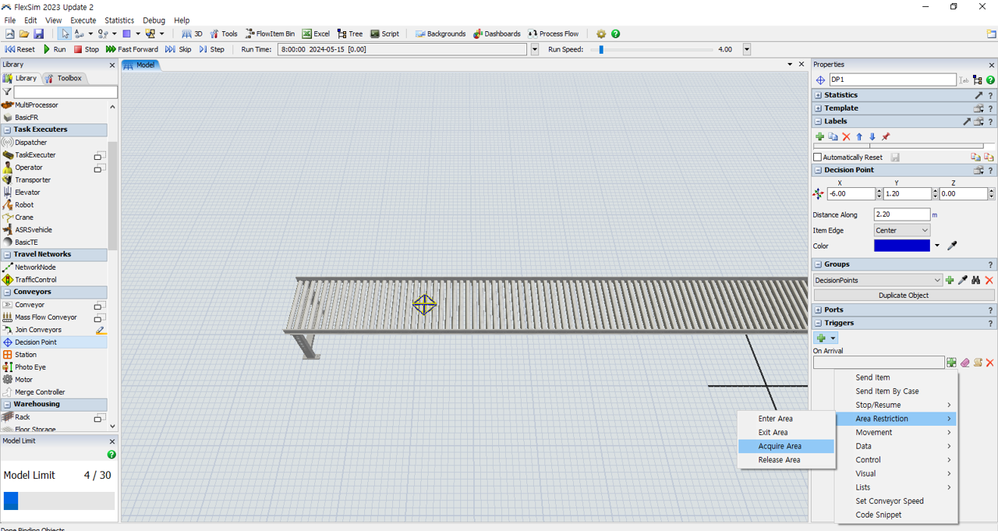The image size is (998, 531).
Task: Pin label with the red pin icon
Action: pyautogui.click(x=885, y=137)
